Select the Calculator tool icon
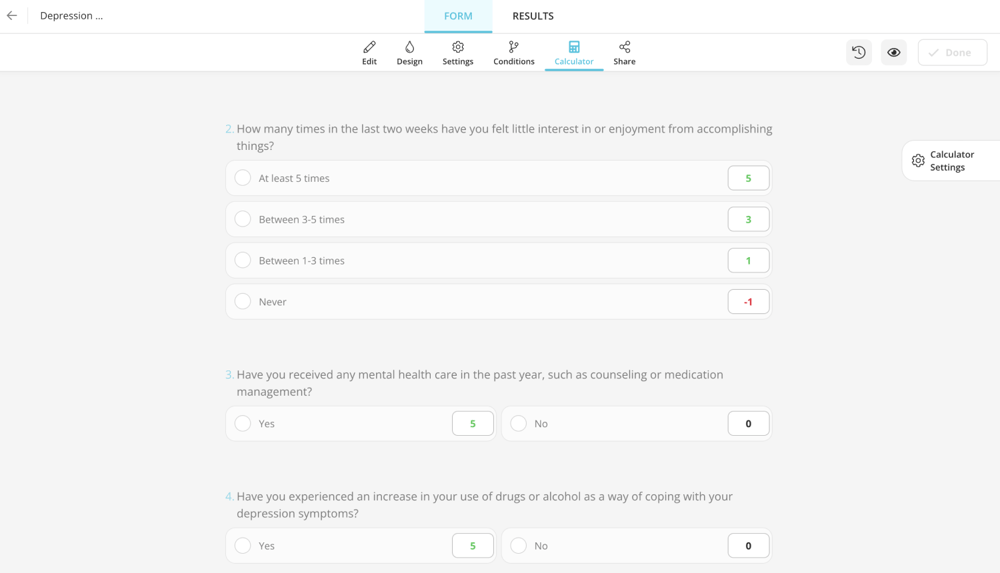1000x573 pixels. click(574, 52)
